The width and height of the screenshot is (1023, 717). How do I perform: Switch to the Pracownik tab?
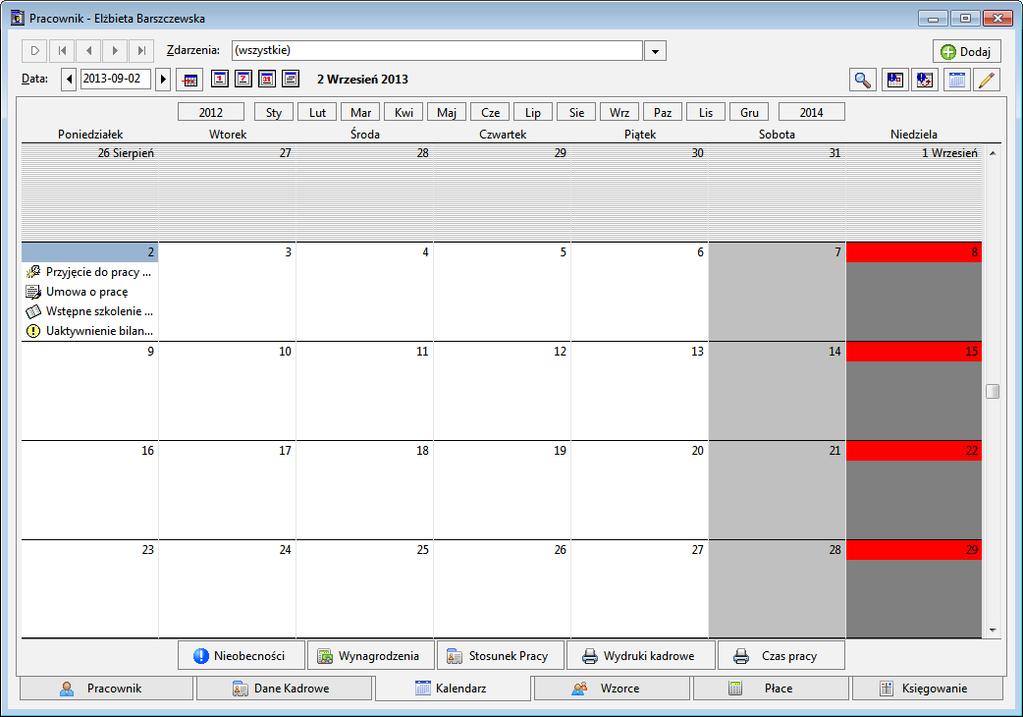click(106, 688)
